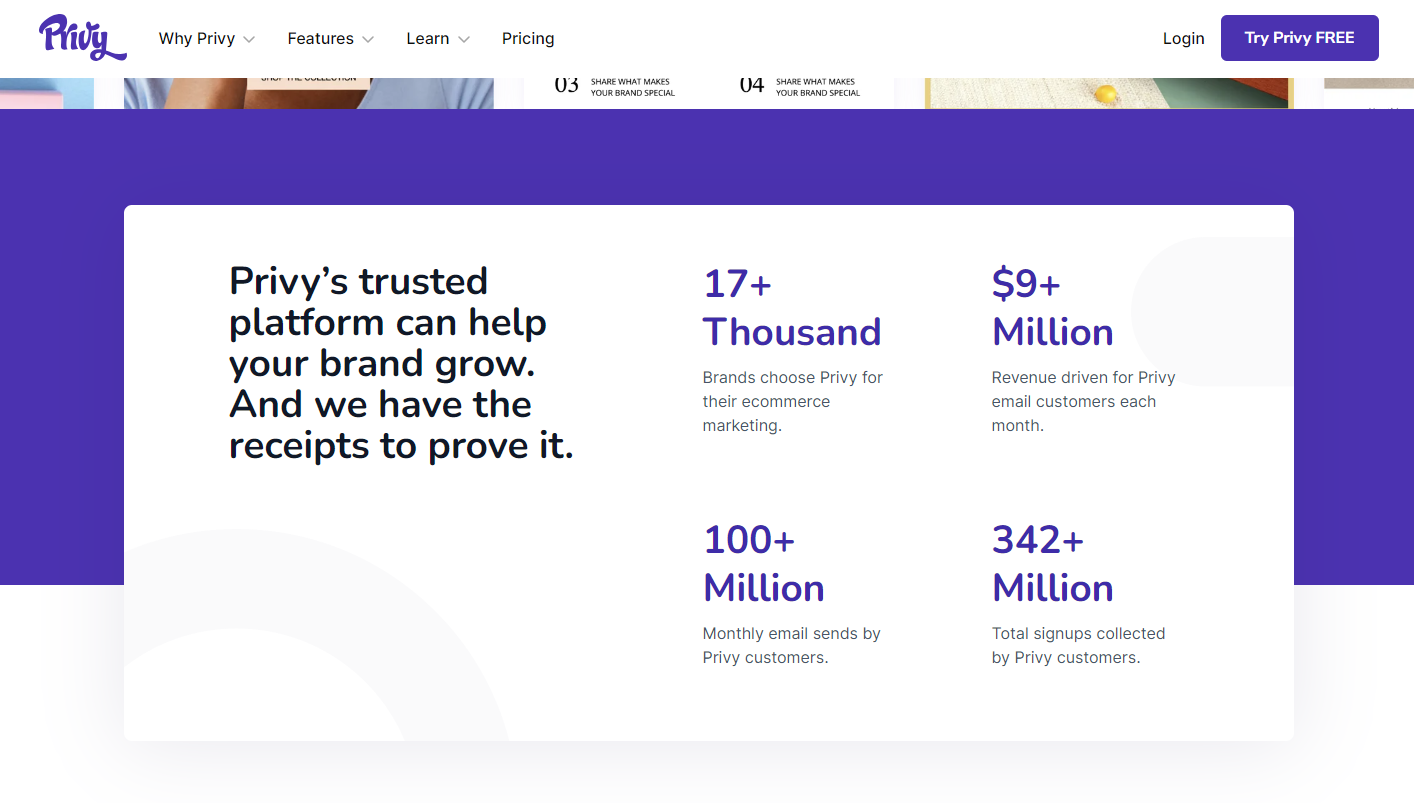Click the $9+ Million revenue statistic

click(x=1052, y=308)
